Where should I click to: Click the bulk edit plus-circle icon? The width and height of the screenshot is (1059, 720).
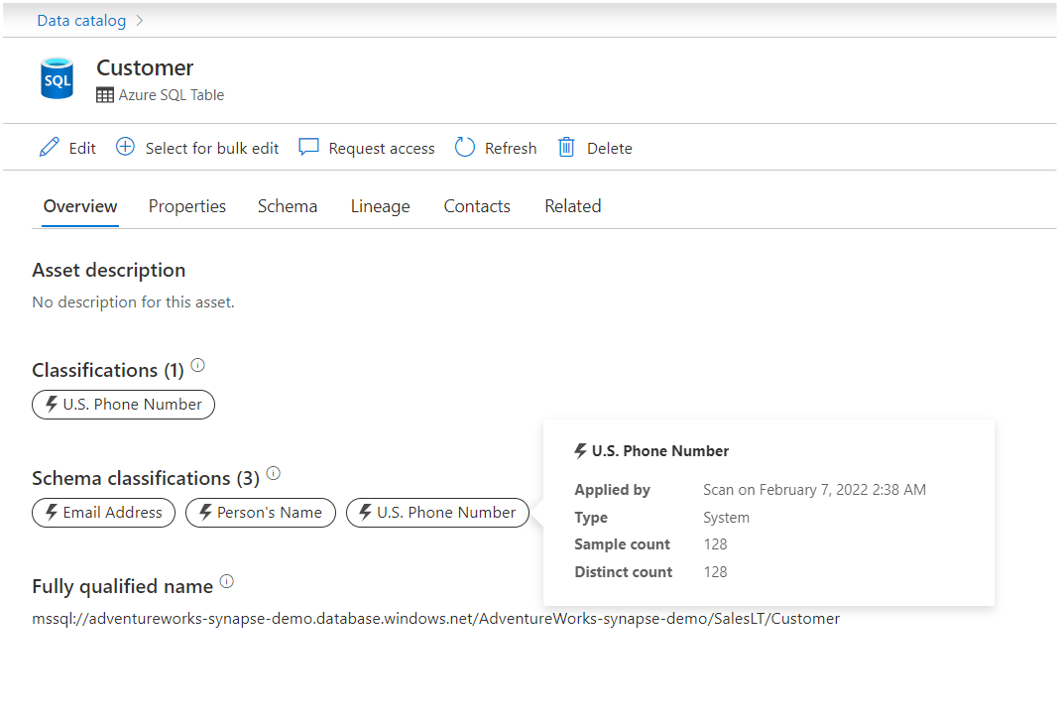pyautogui.click(x=125, y=147)
